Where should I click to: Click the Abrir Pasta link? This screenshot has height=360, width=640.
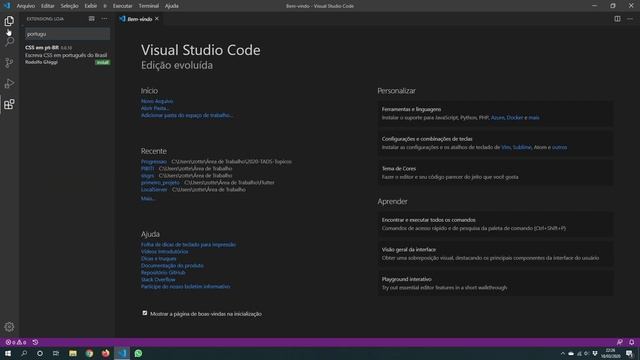coord(155,108)
